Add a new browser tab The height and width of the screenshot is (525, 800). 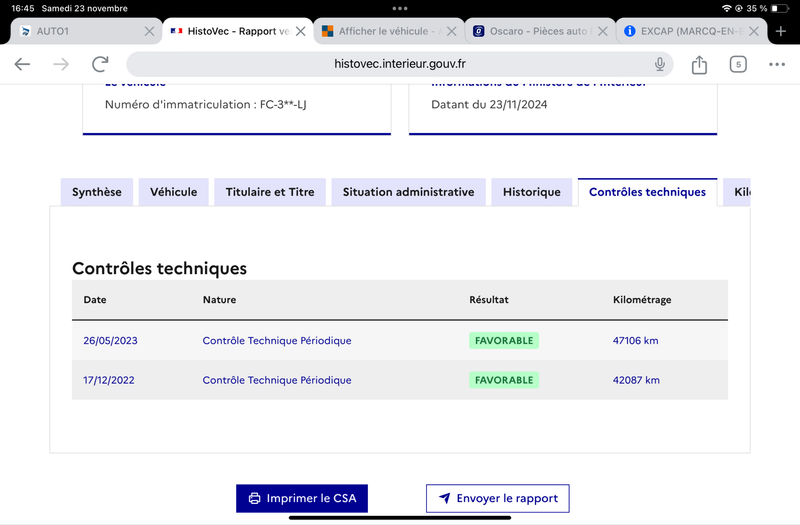(781, 31)
